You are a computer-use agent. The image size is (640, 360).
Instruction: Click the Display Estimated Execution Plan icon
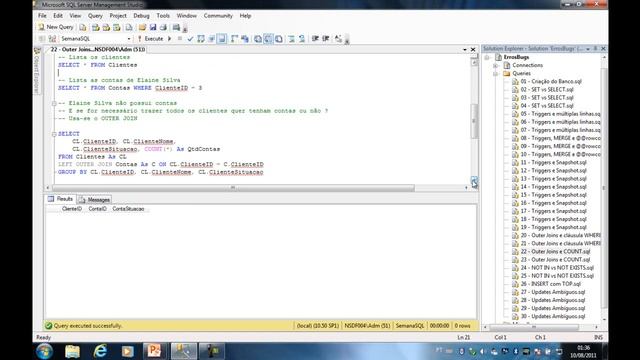(201, 39)
